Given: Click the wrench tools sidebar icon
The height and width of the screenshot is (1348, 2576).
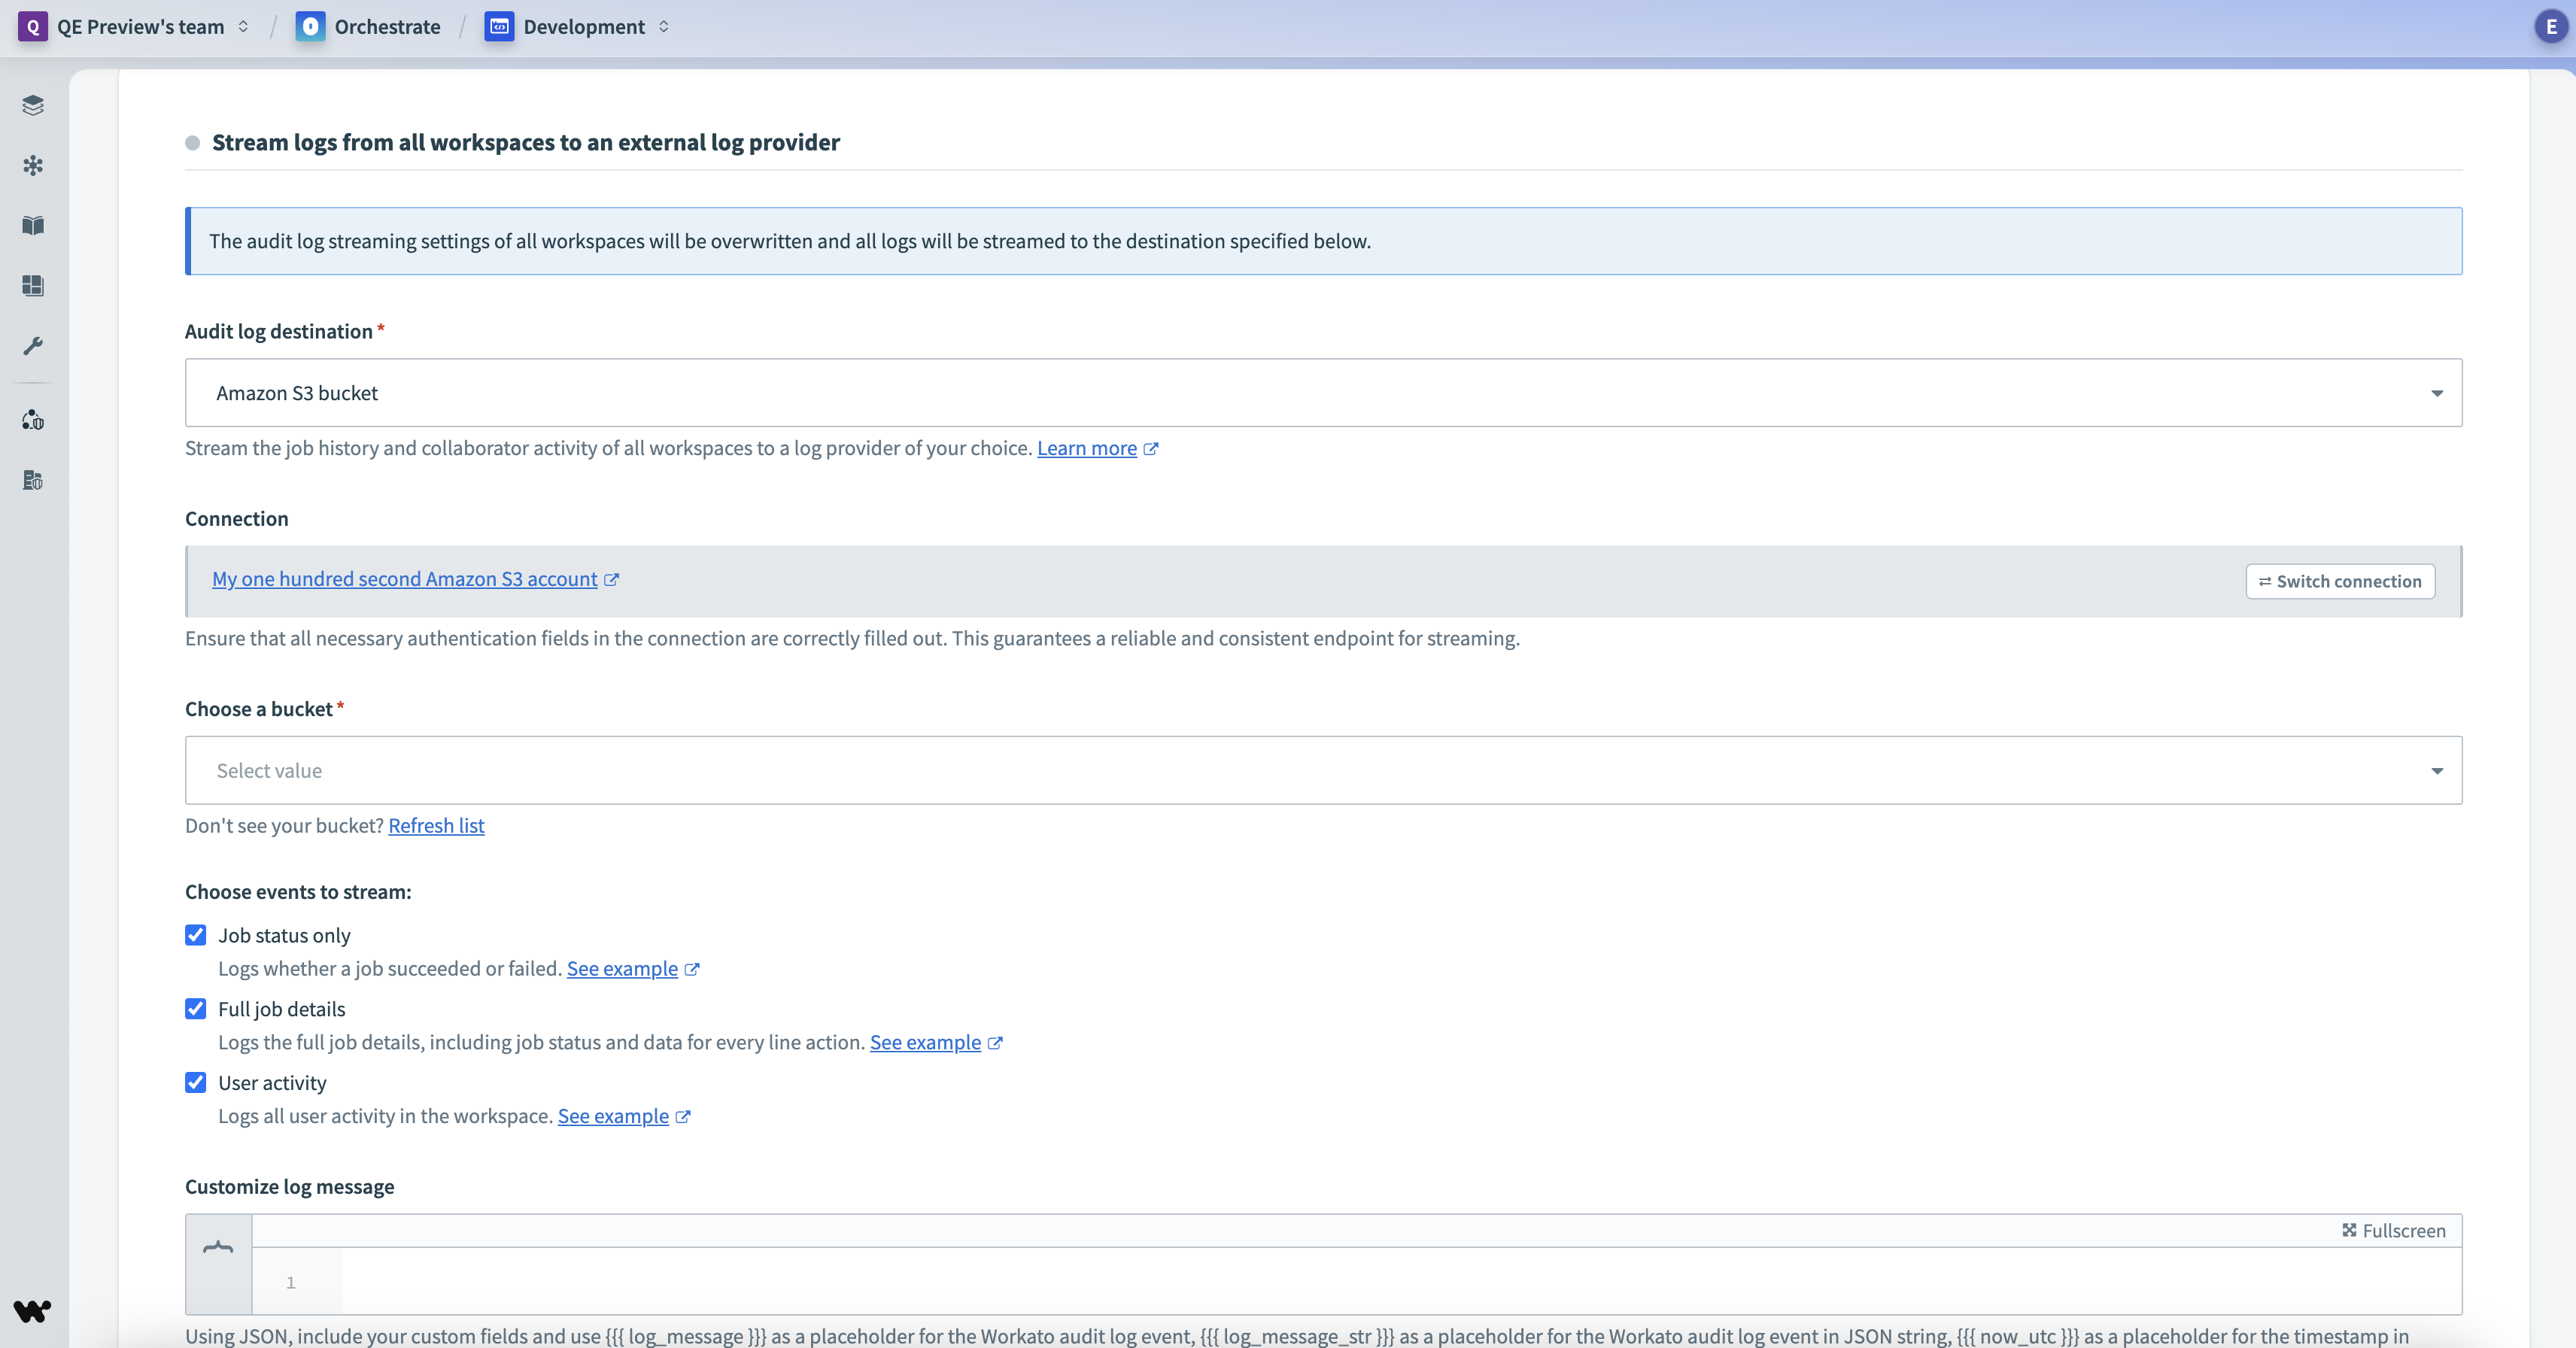Looking at the screenshot, I should pyautogui.click(x=33, y=346).
